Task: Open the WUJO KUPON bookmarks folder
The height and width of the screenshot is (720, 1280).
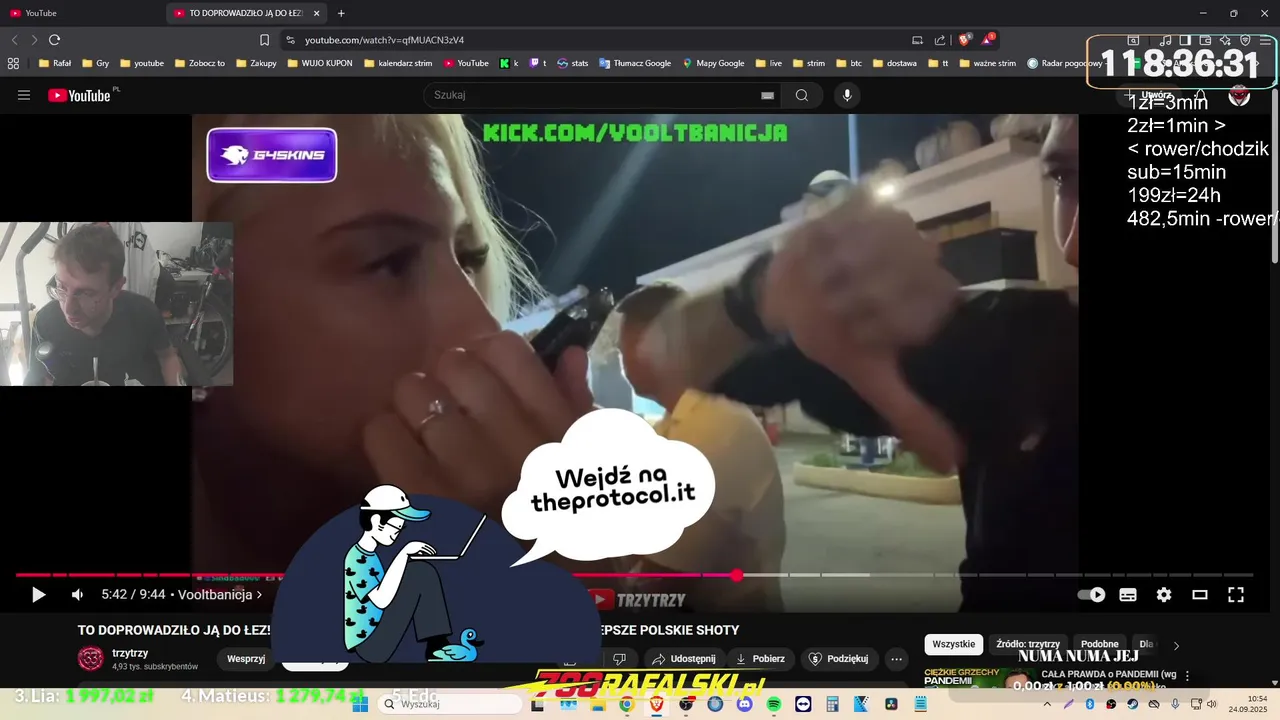Action: coord(319,63)
